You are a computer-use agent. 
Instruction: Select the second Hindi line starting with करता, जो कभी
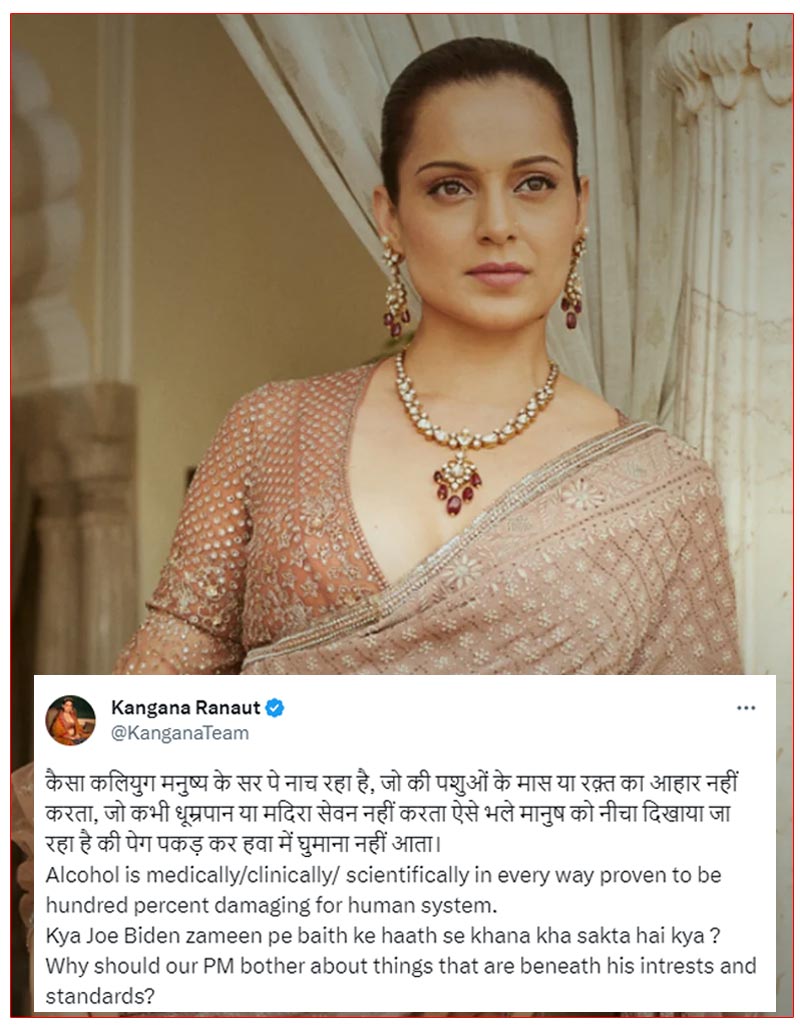[x=388, y=814]
